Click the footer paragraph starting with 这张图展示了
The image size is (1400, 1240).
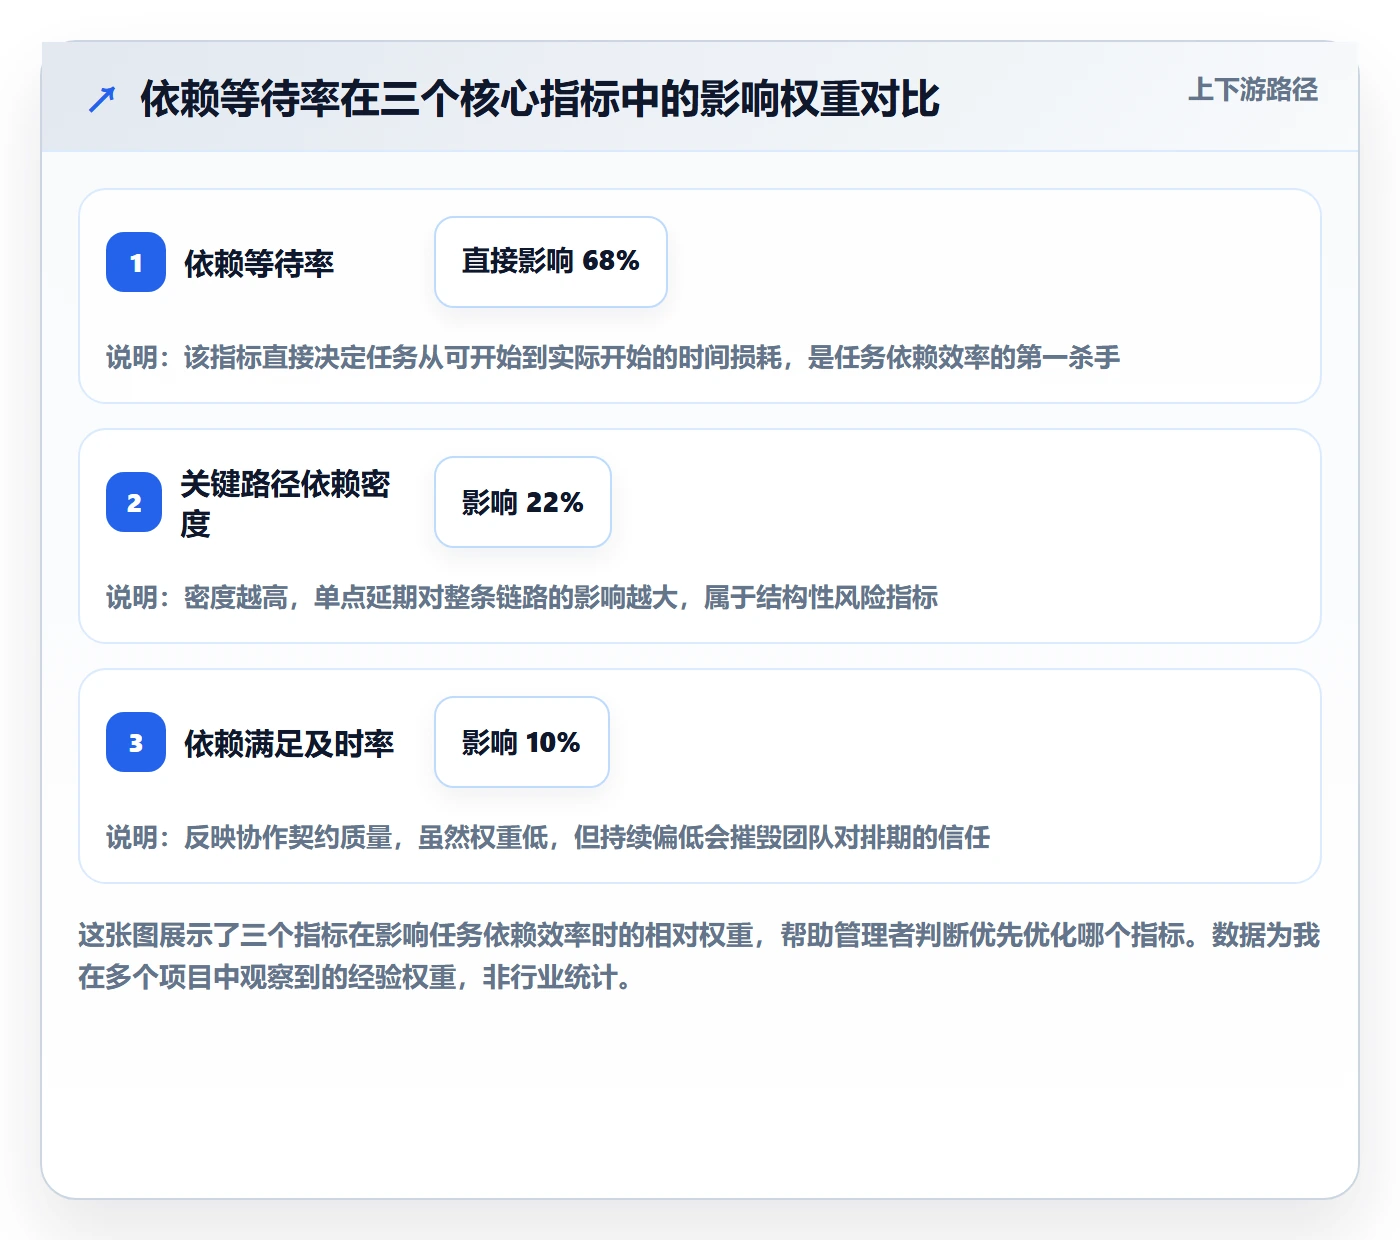(x=699, y=956)
